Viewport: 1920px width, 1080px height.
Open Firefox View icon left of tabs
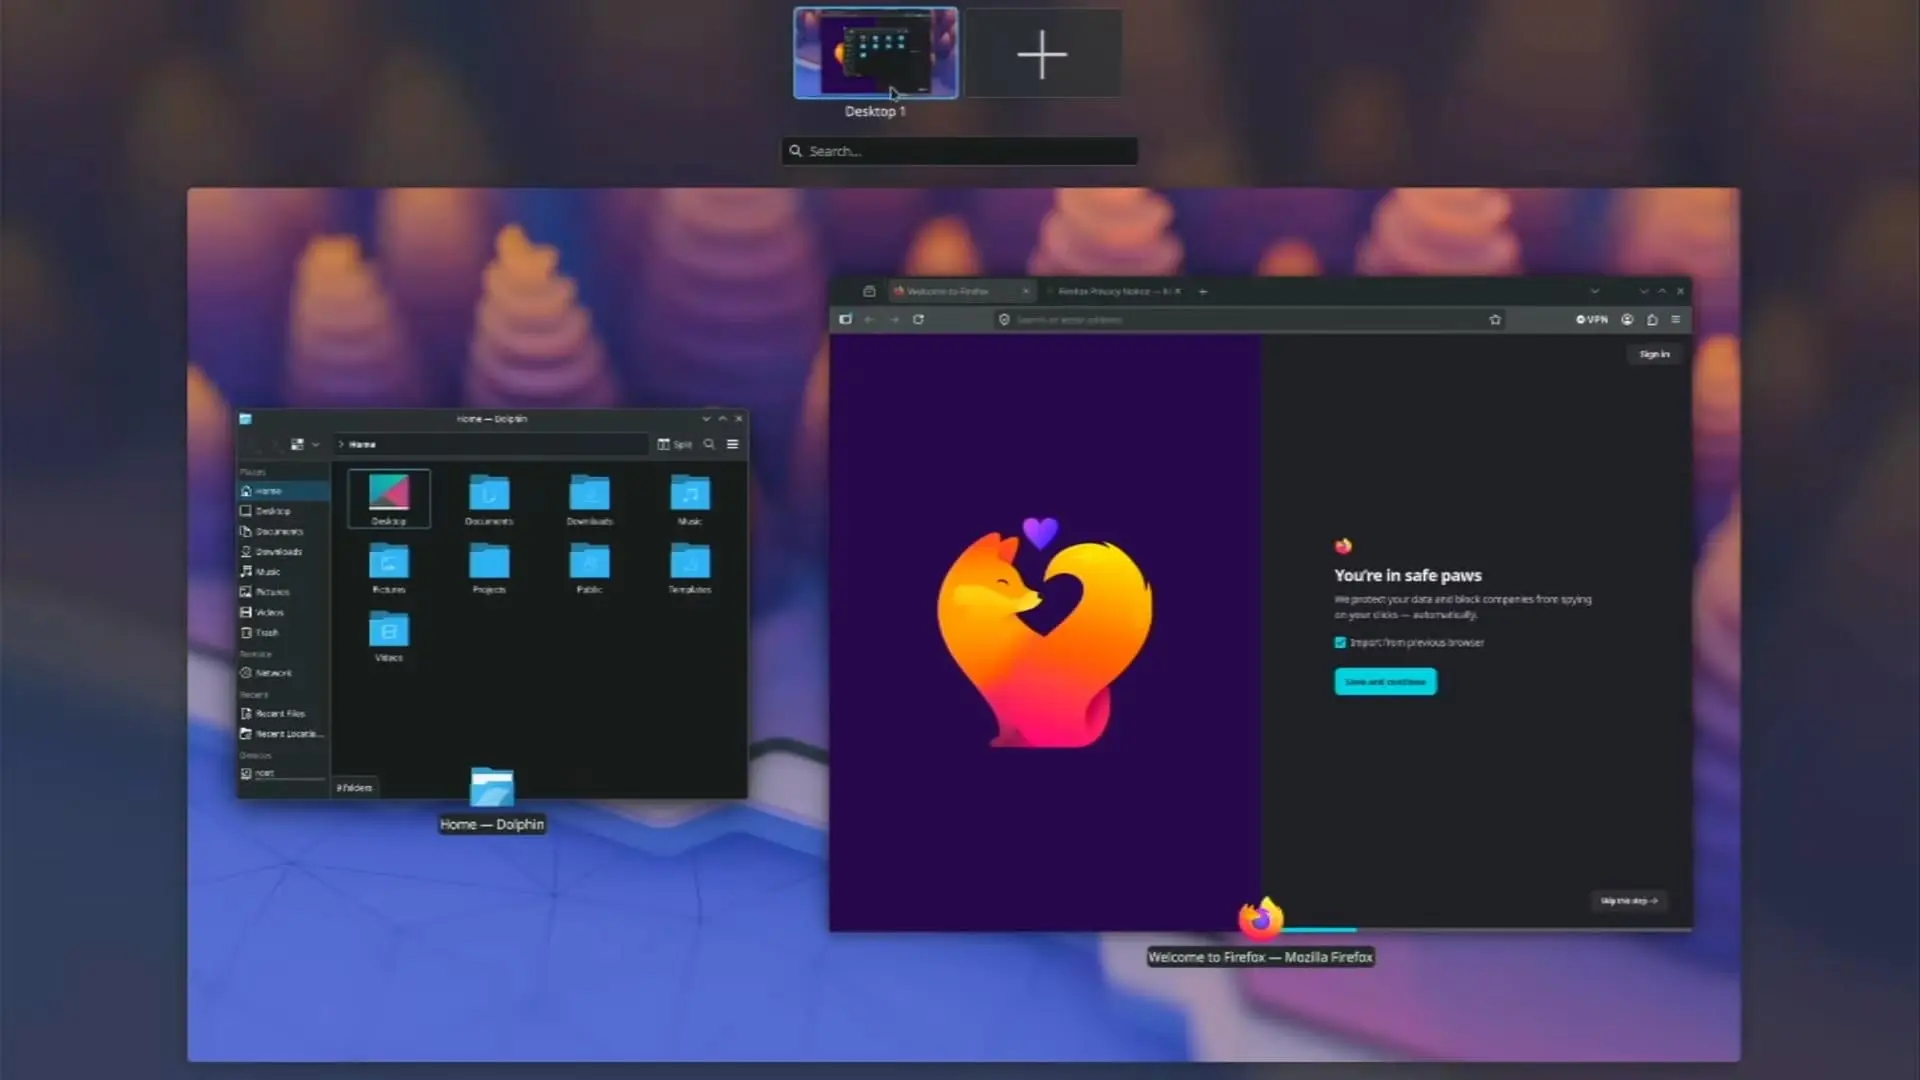tap(869, 291)
